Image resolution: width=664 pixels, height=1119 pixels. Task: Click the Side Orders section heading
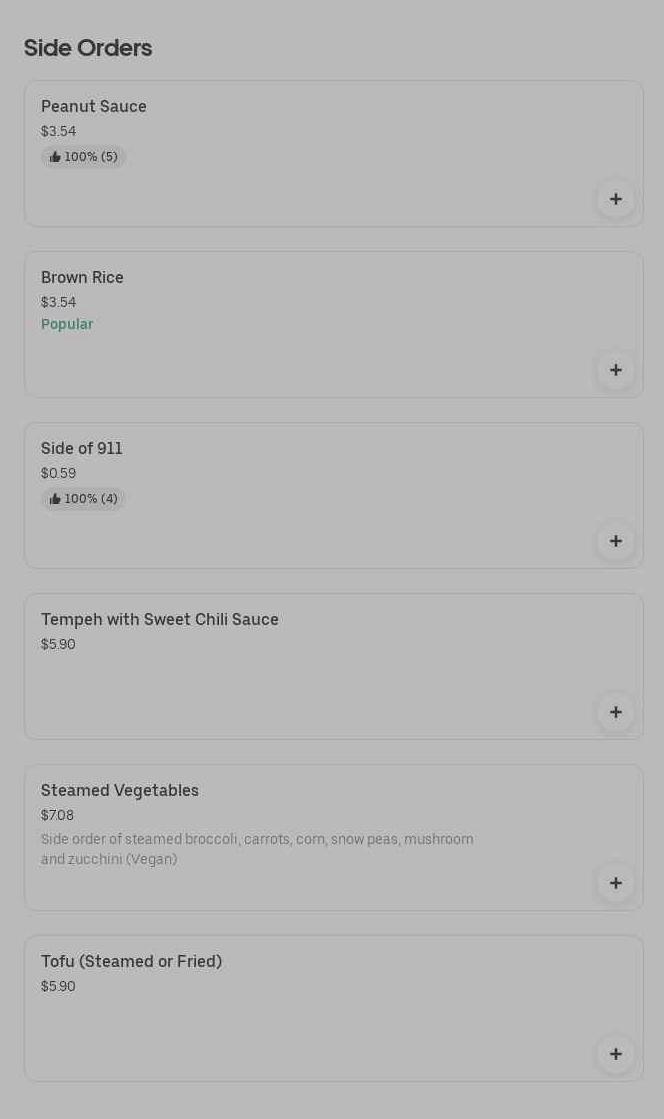pyautogui.click(x=88, y=48)
